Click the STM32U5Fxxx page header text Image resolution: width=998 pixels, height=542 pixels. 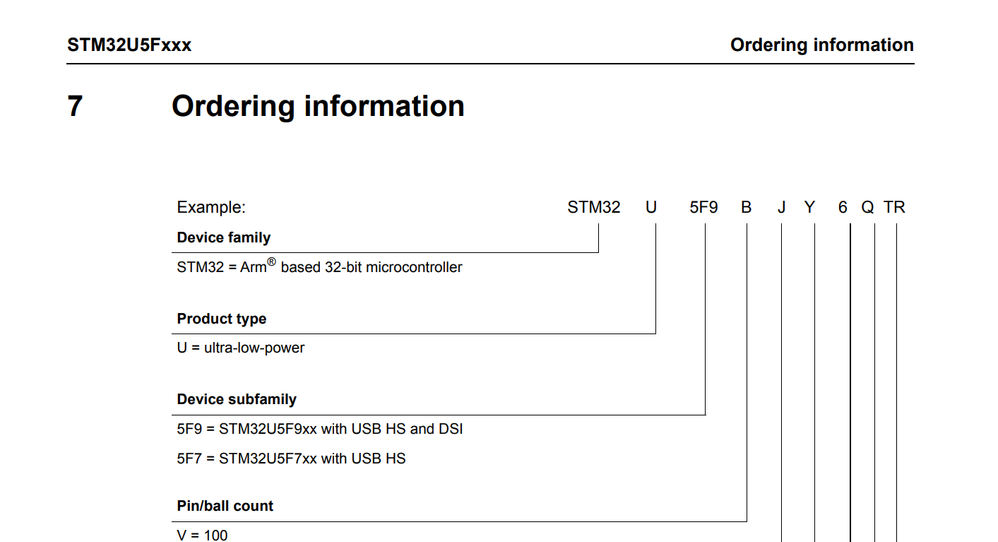129,45
